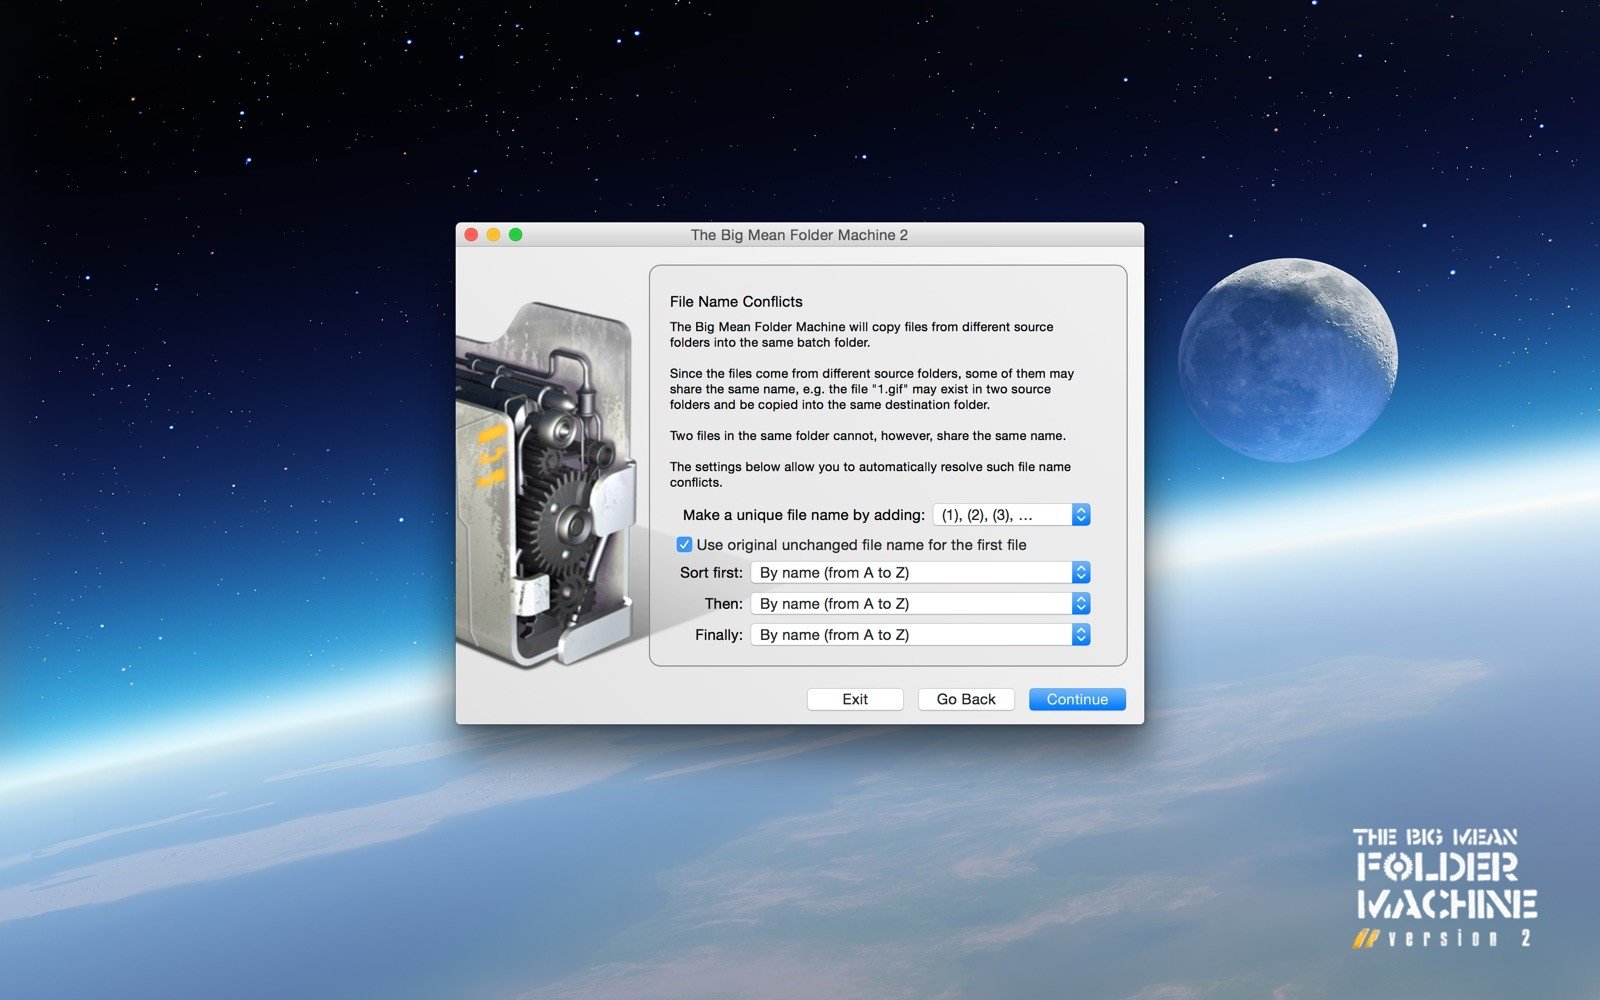
Task: Click the 'Use original unchanged file name' label
Action: (x=861, y=545)
